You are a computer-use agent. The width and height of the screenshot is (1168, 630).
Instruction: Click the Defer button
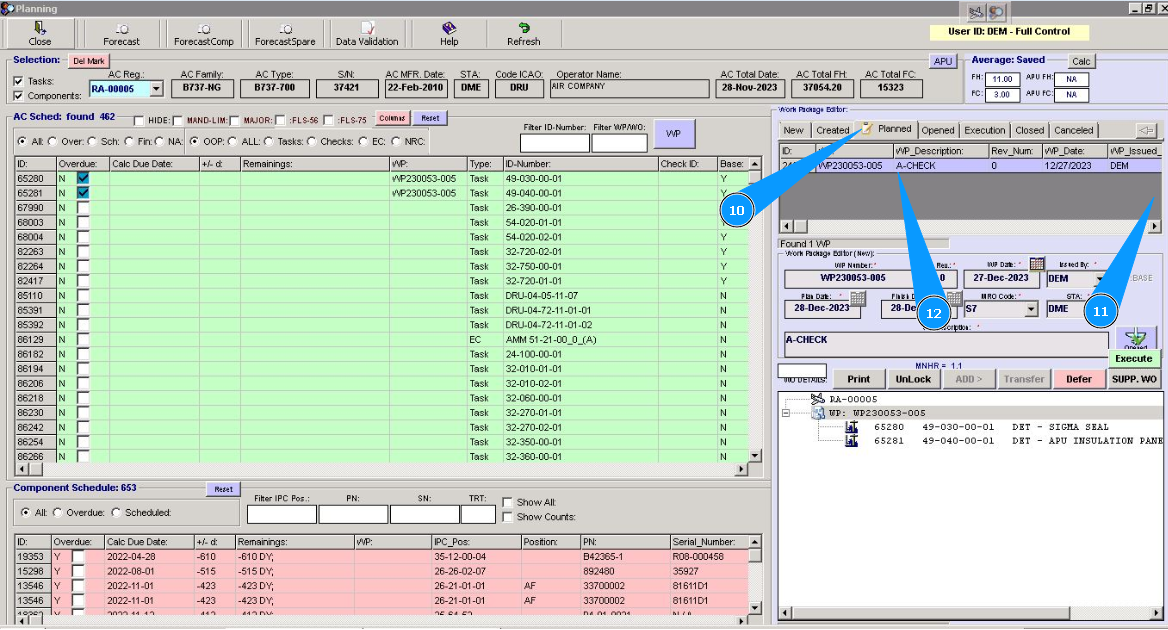point(1078,379)
